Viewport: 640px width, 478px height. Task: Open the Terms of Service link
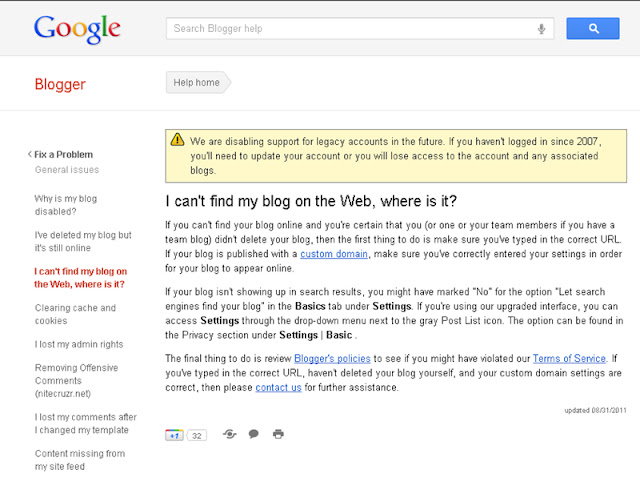click(x=569, y=358)
